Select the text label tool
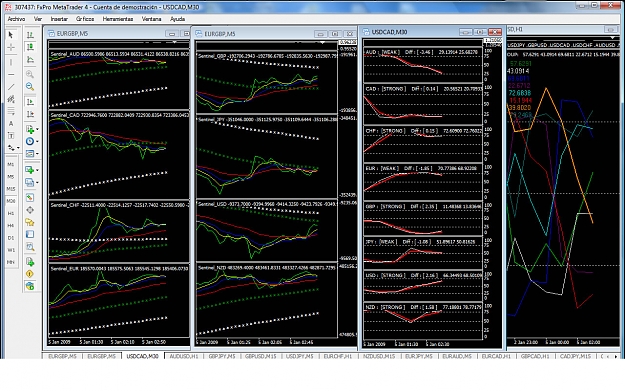This screenshot has width=625, height=391. pyautogui.click(x=11, y=136)
